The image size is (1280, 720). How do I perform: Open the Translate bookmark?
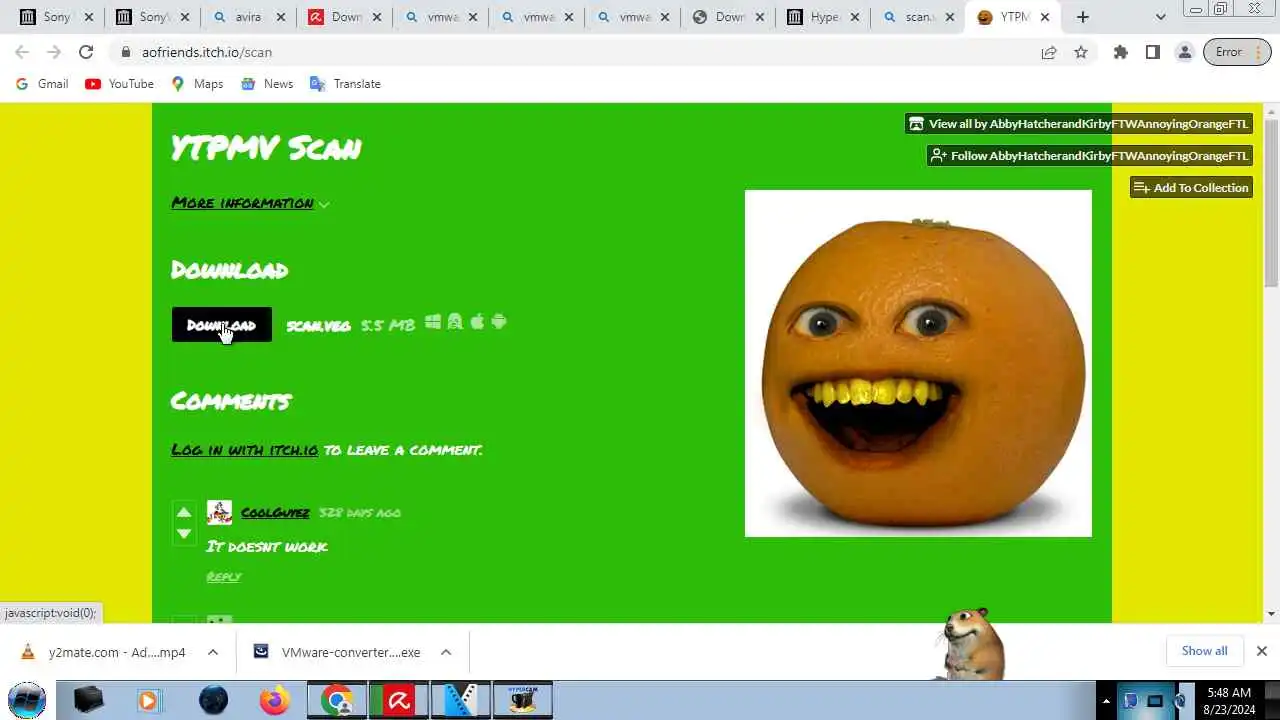pos(345,84)
